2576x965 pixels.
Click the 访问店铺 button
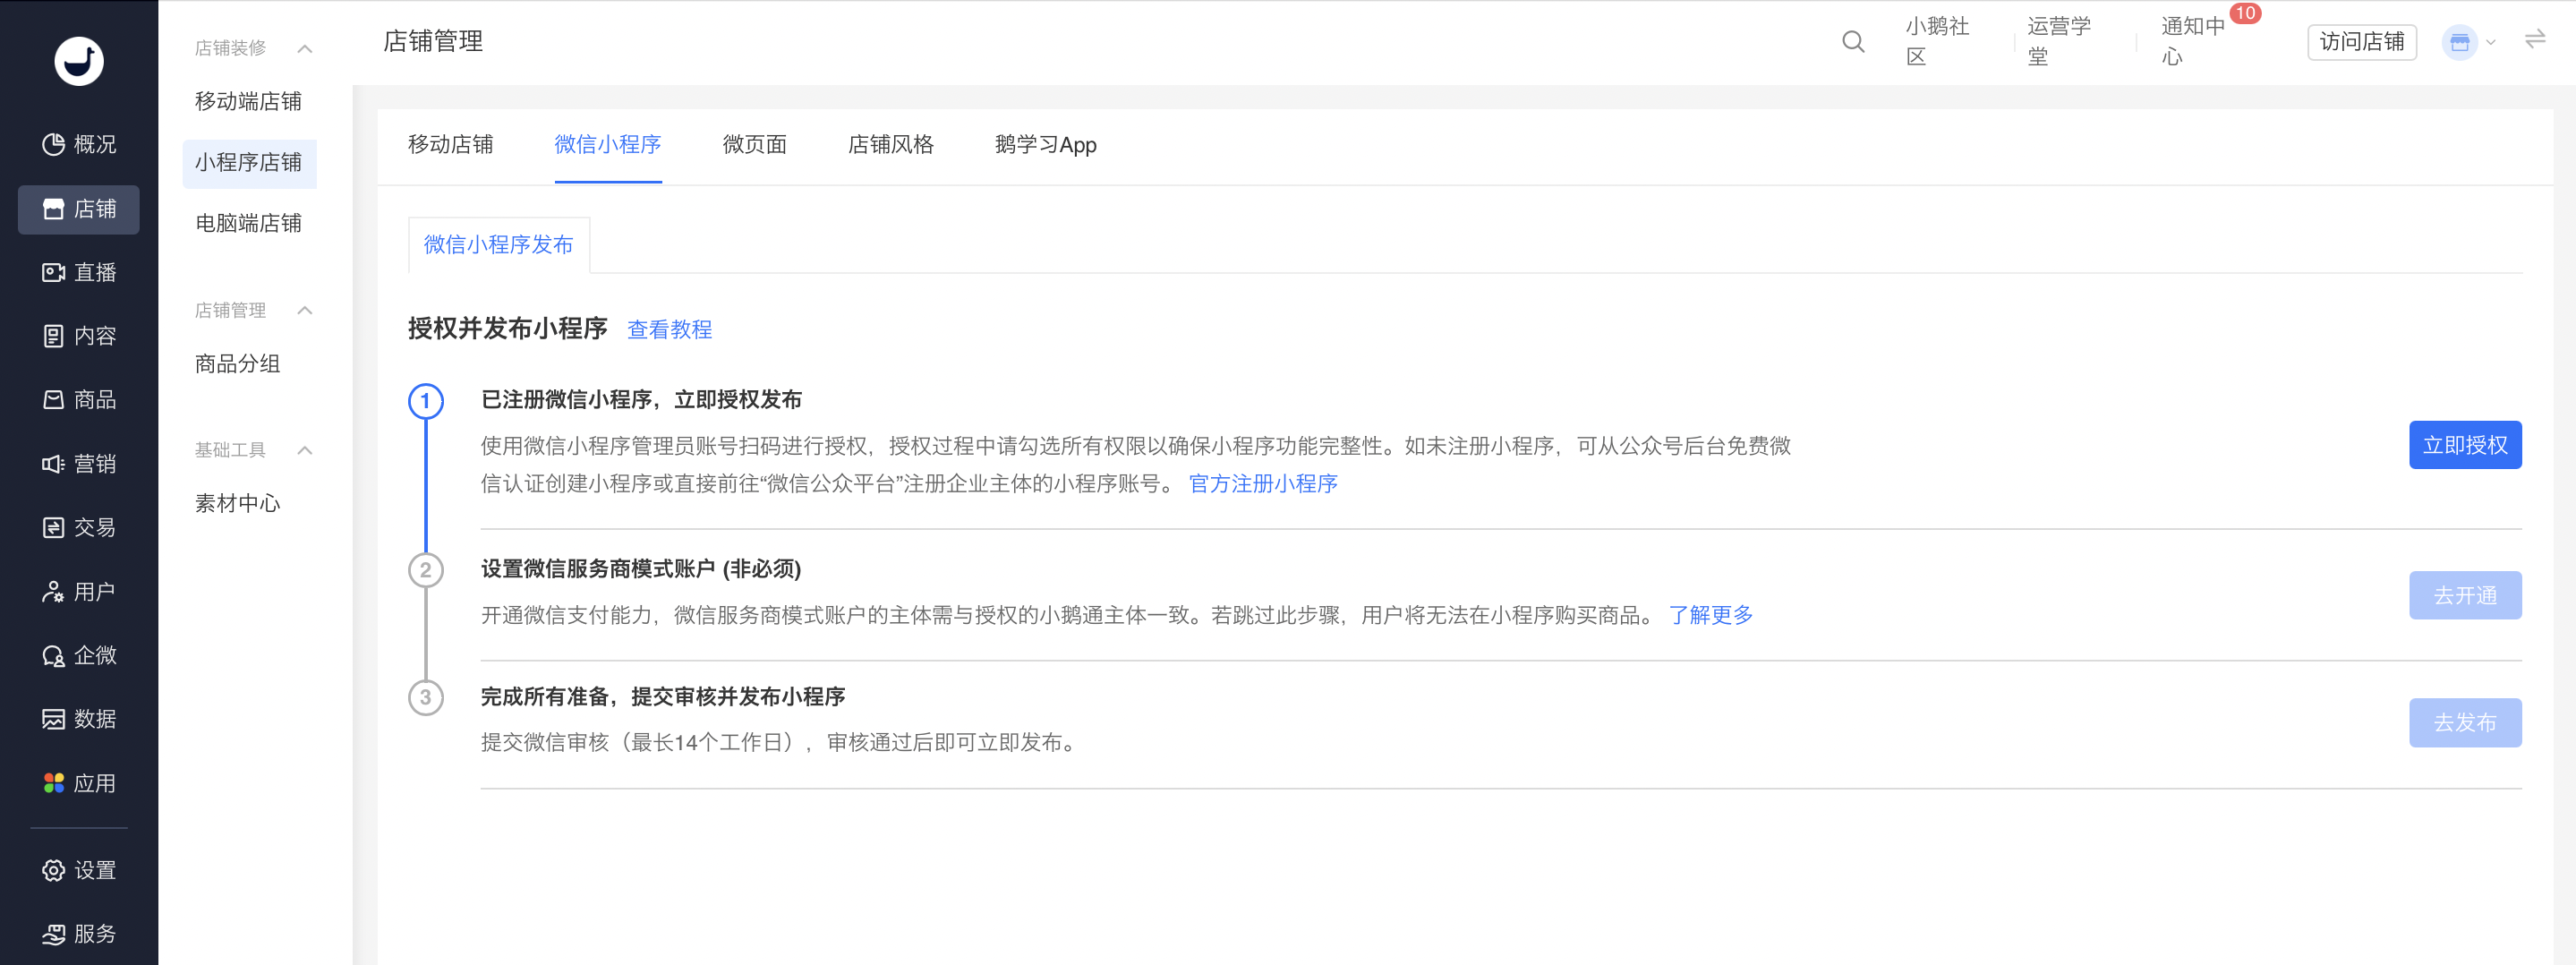[2362, 42]
